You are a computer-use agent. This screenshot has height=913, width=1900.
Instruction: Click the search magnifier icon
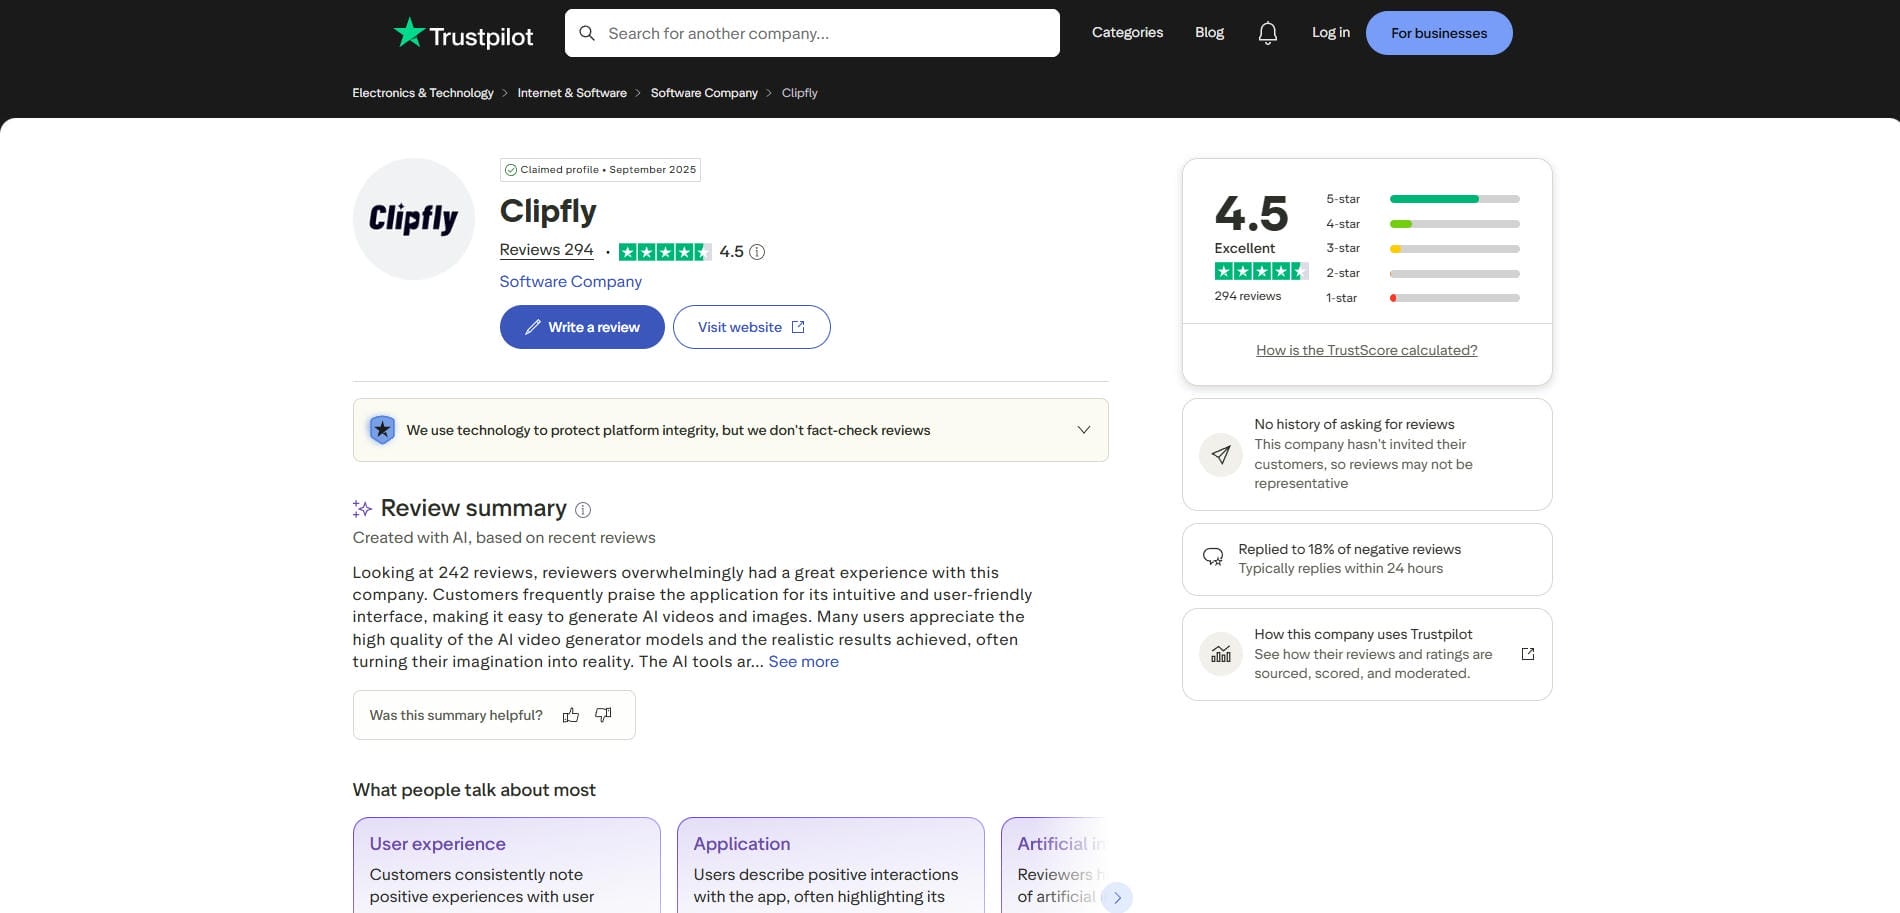(x=587, y=33)
